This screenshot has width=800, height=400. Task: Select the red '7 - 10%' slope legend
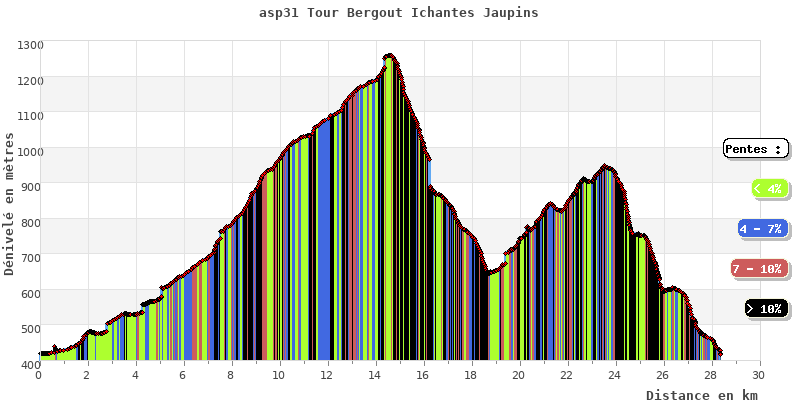[760, 269]
